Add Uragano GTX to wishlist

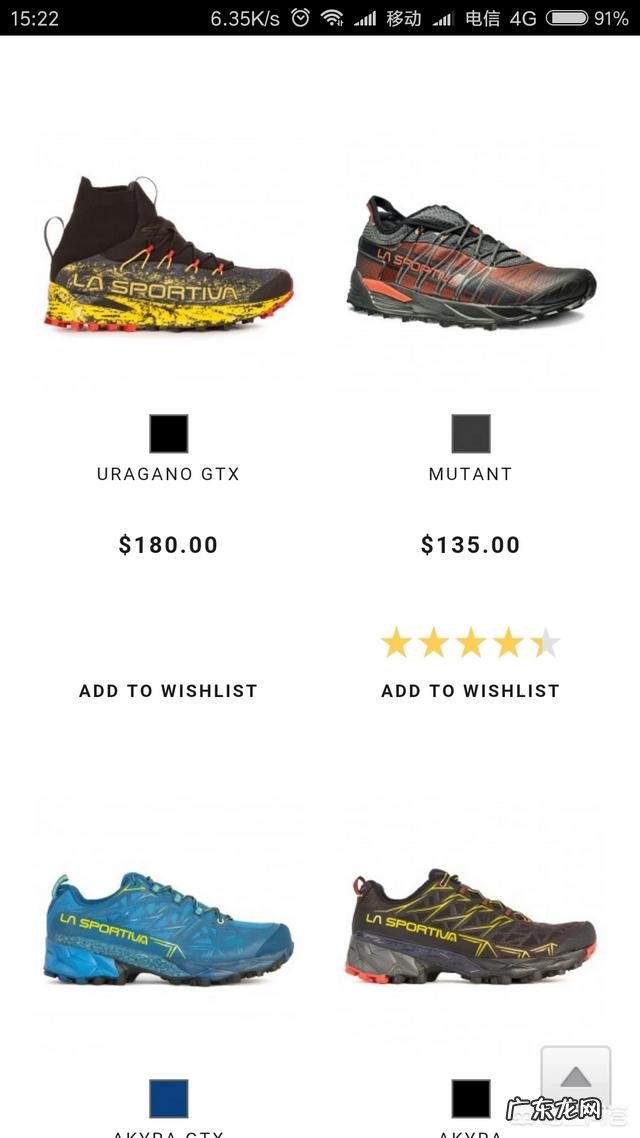pyautogui.click(x=168, y=691)
